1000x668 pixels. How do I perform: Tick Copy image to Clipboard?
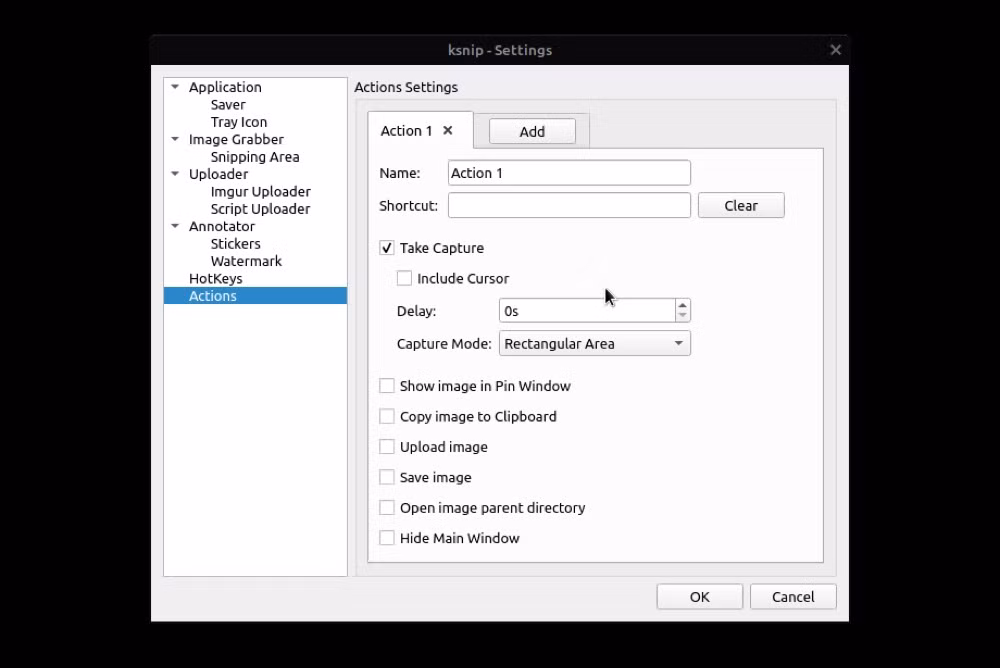pos(386,417)
